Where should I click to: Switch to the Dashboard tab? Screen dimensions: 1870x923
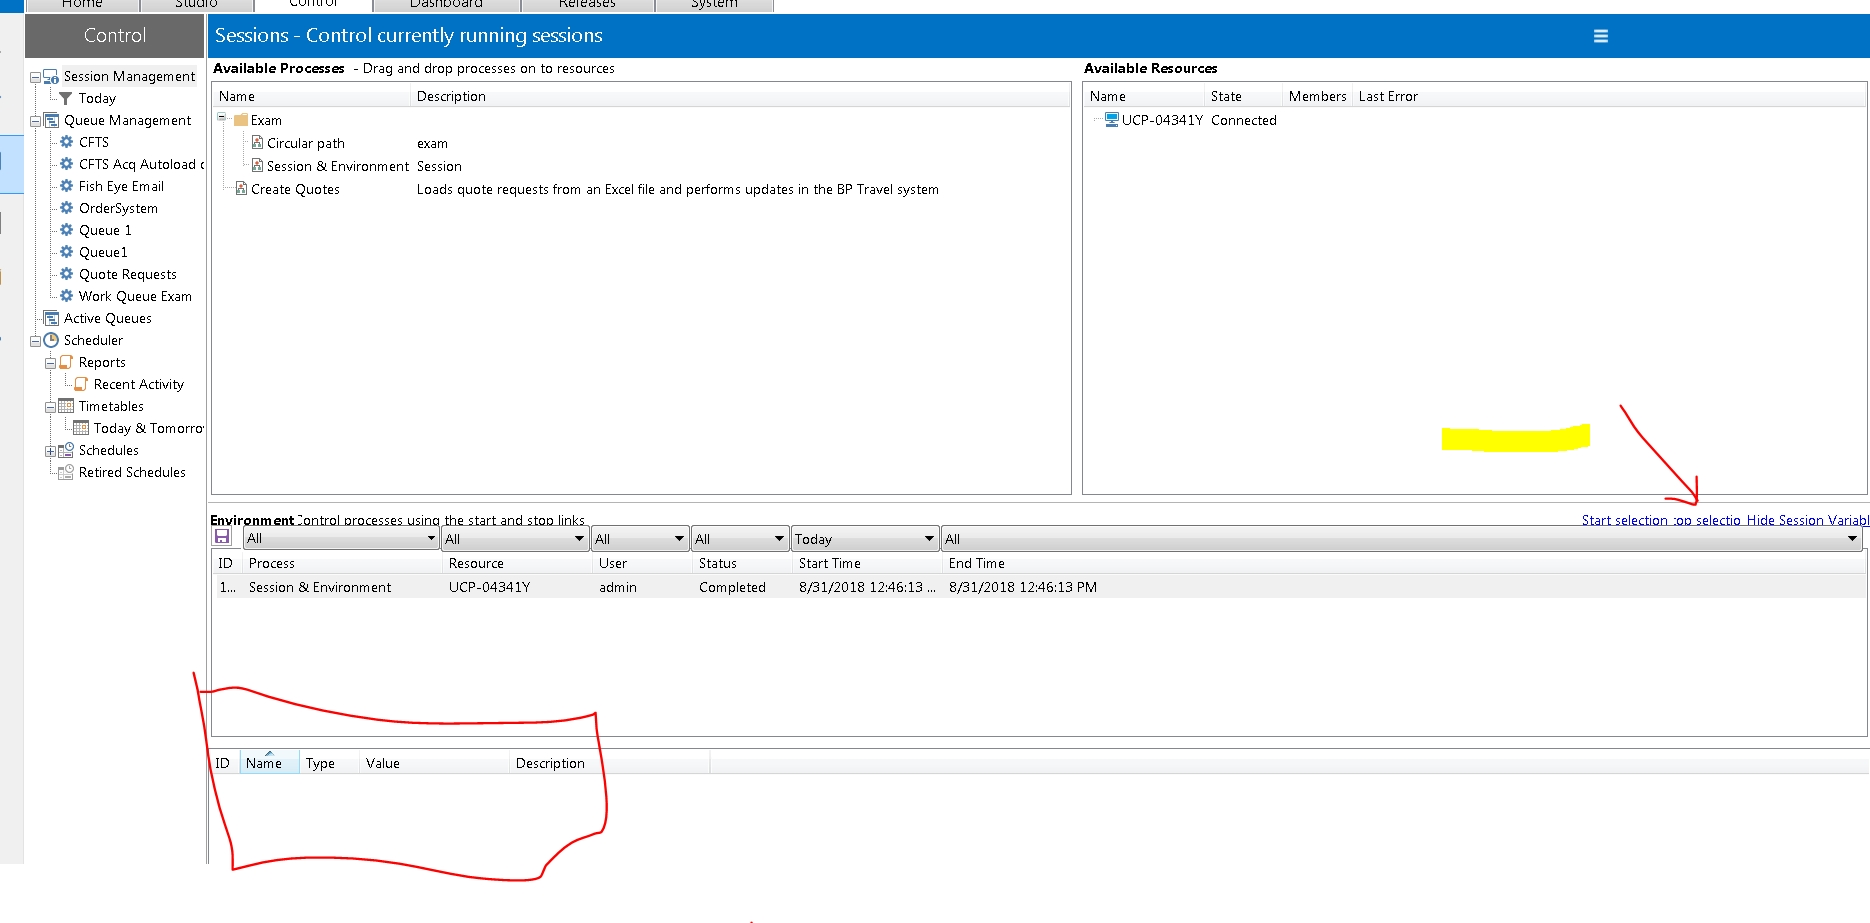(x=446, y=4)
